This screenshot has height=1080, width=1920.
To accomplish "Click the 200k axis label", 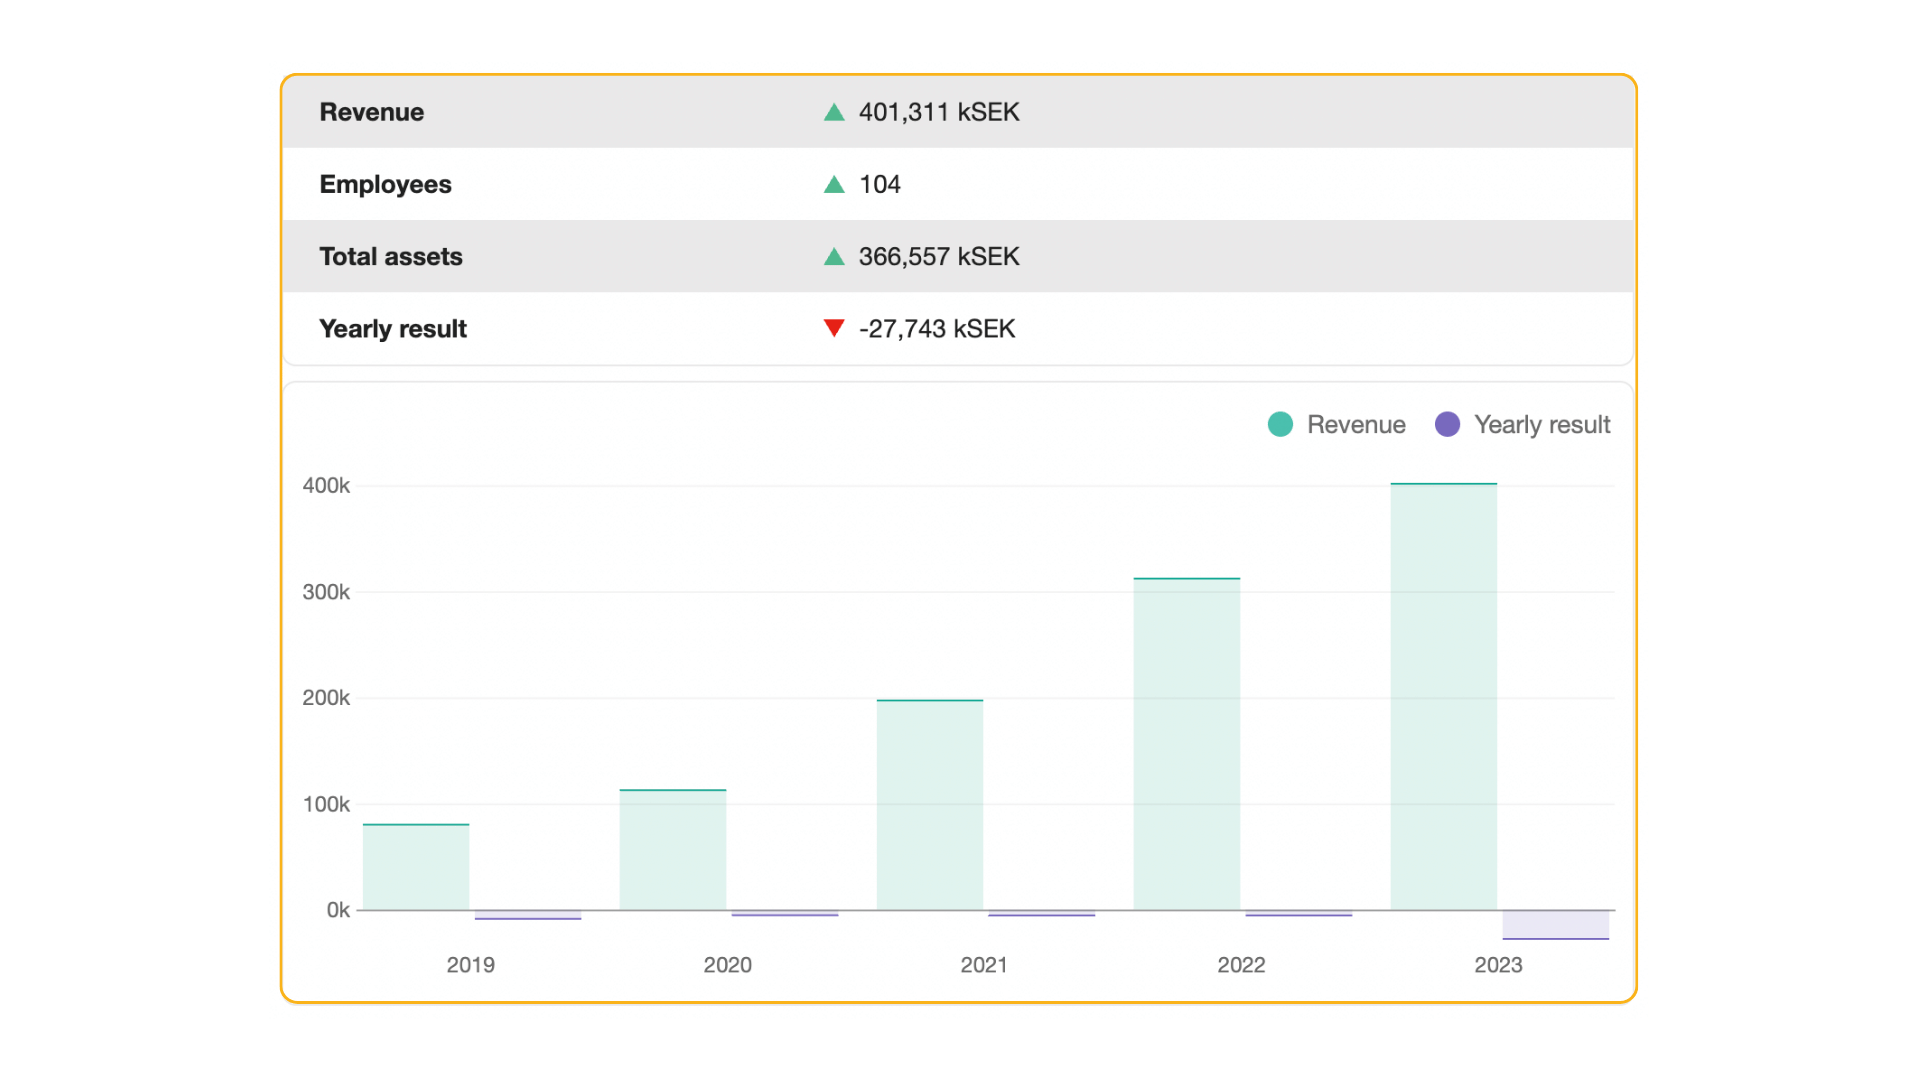I will coord(326,698).
